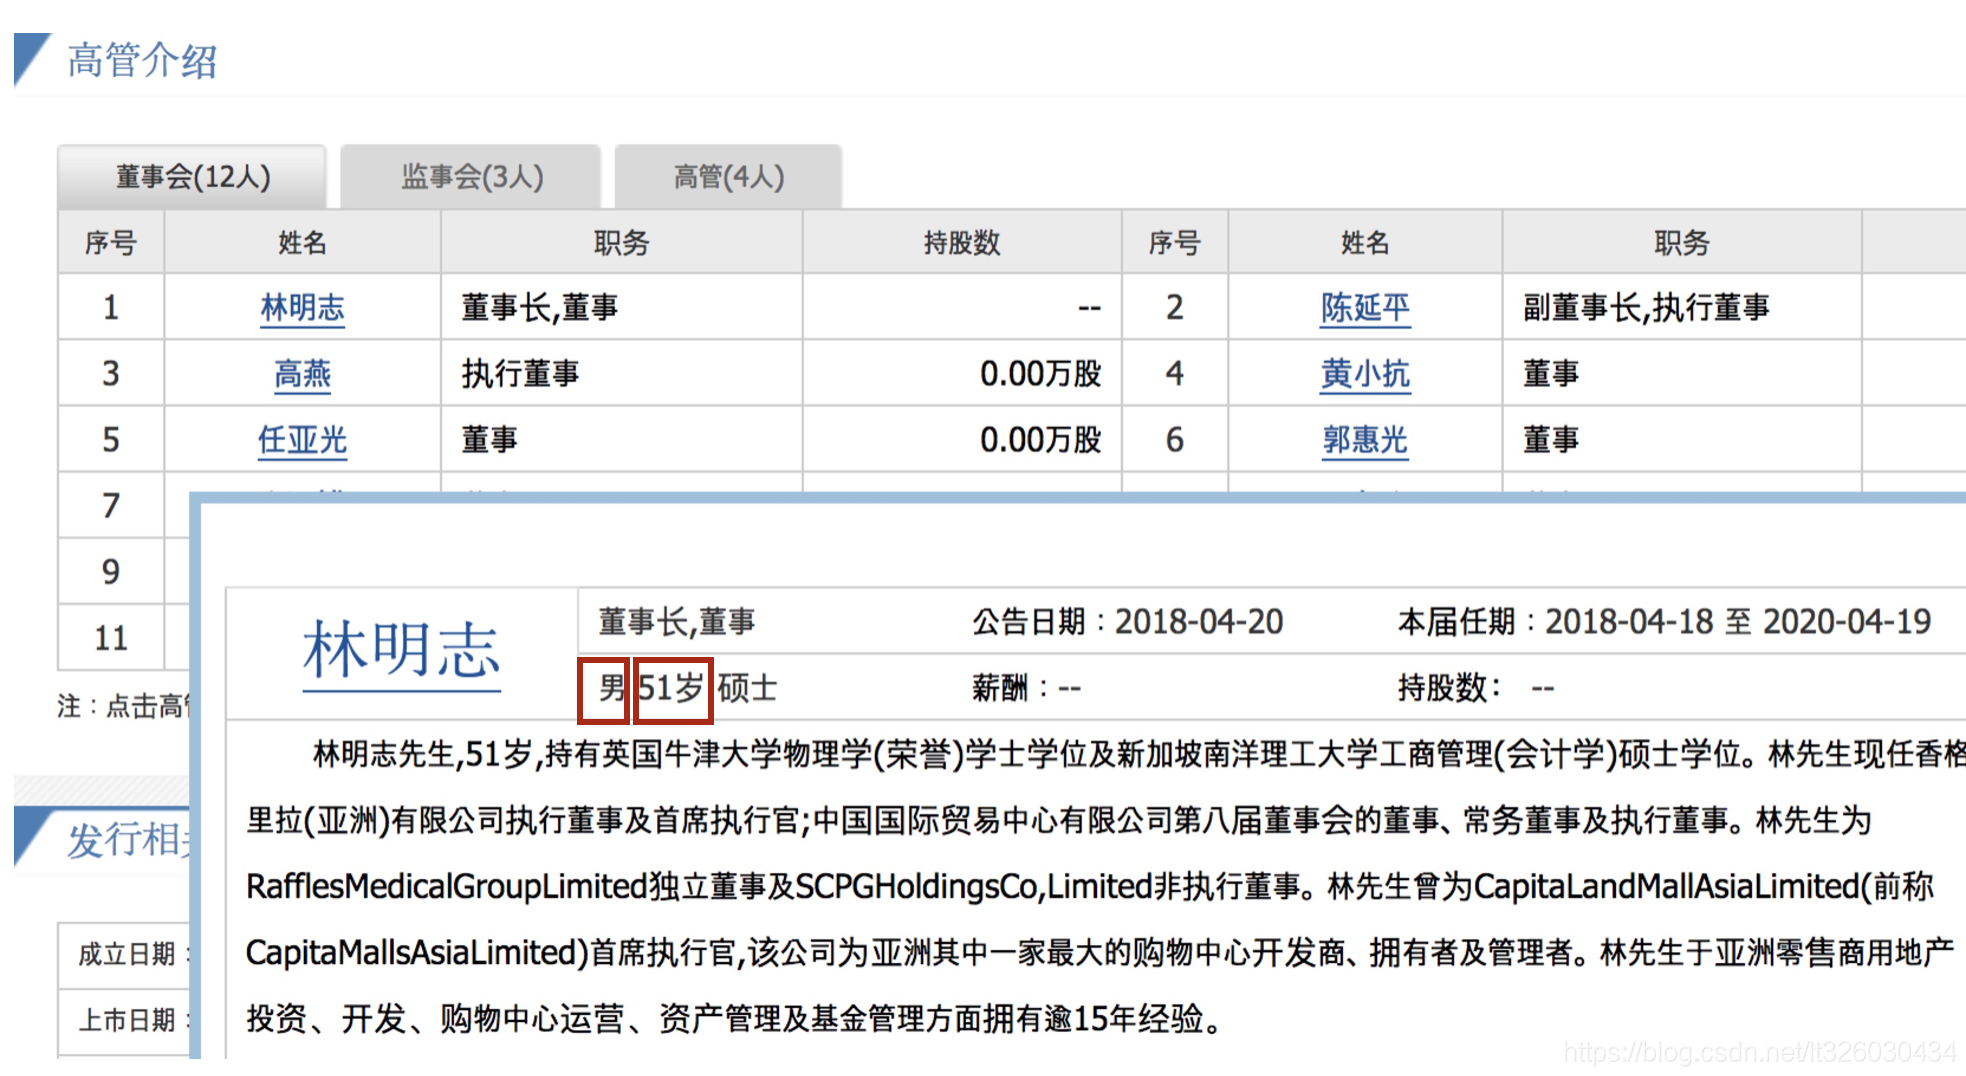
Task: Click the 硕士 education label in popup
Action: point(747,688)
